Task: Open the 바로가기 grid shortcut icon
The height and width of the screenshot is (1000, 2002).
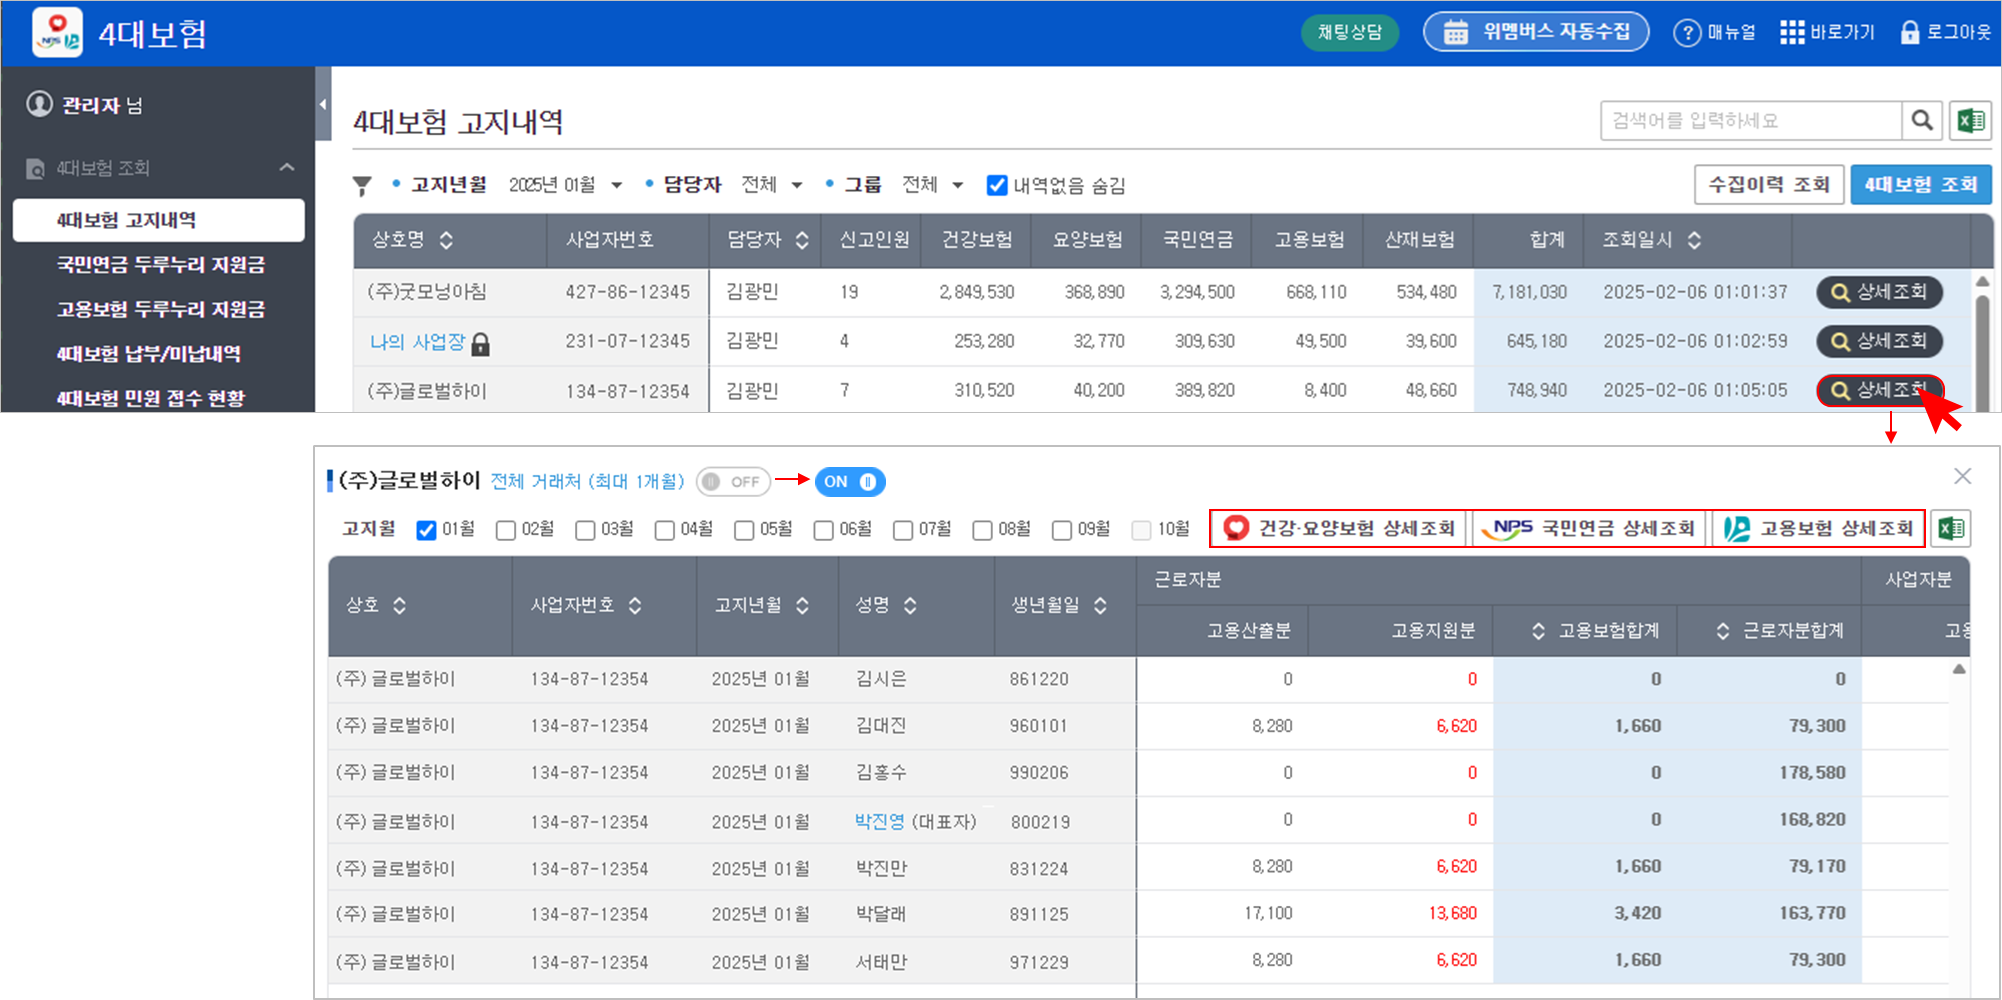Action: [x=1792, y=33]
